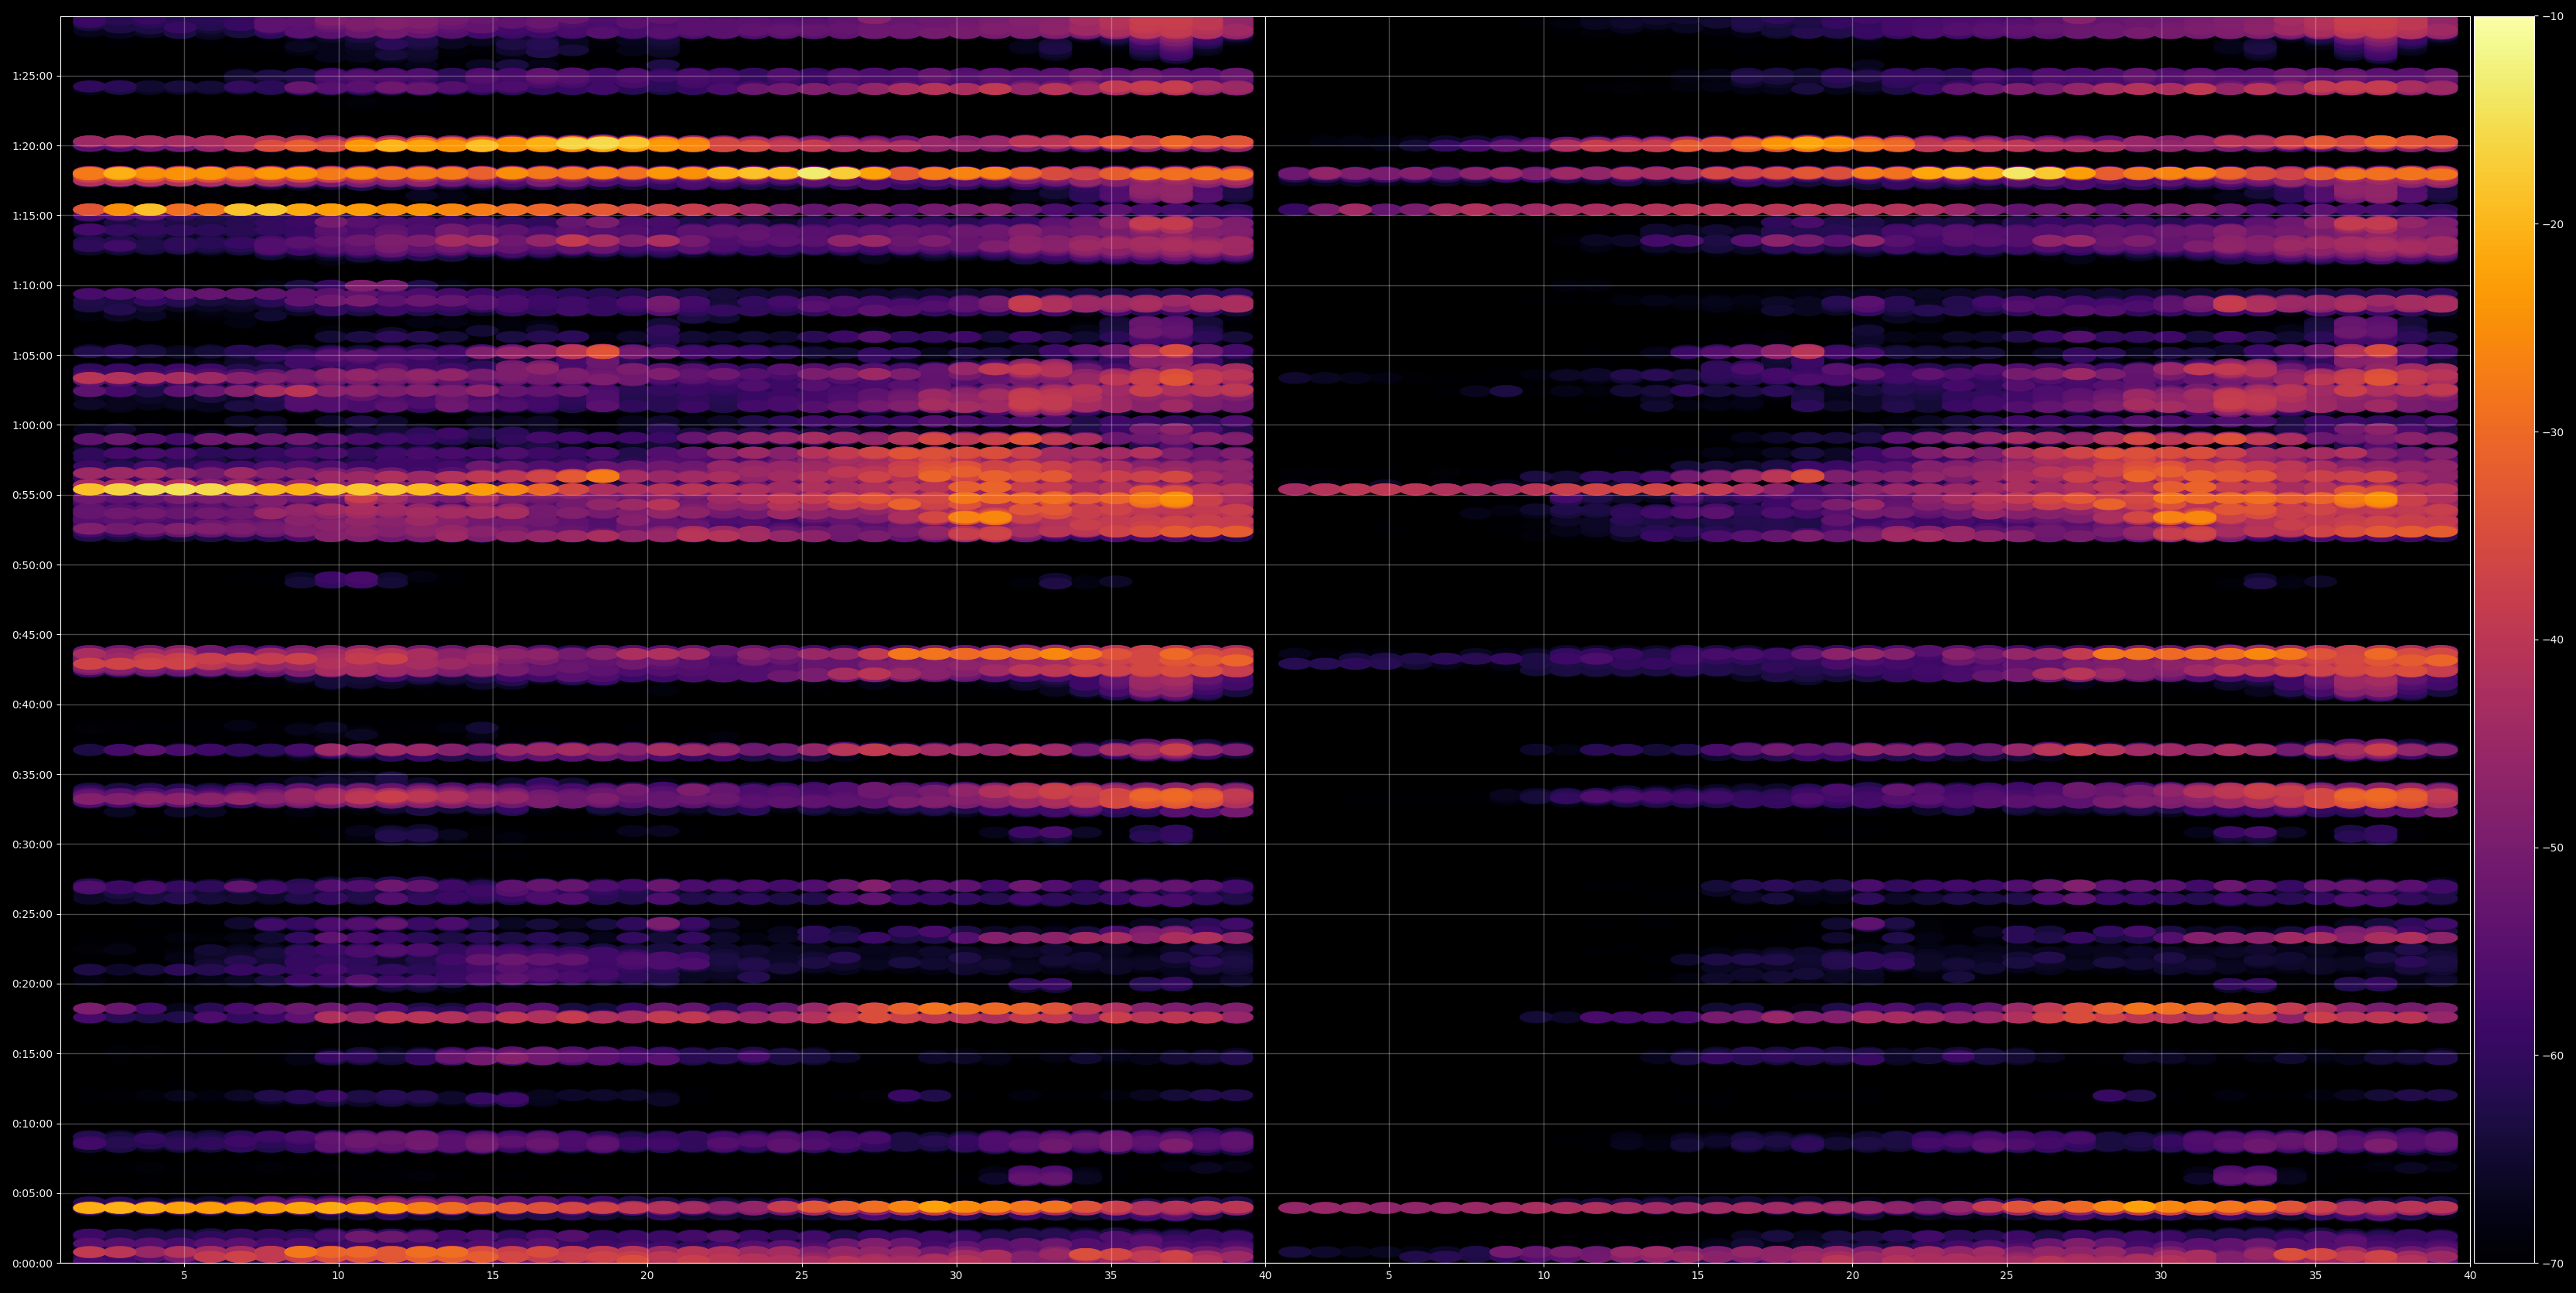Viewport: 2576px width, 1293px height.
Task: Click x-axis label "10" under the right heatmap
Action: pyautogui.click(x=1544, y=1276)
